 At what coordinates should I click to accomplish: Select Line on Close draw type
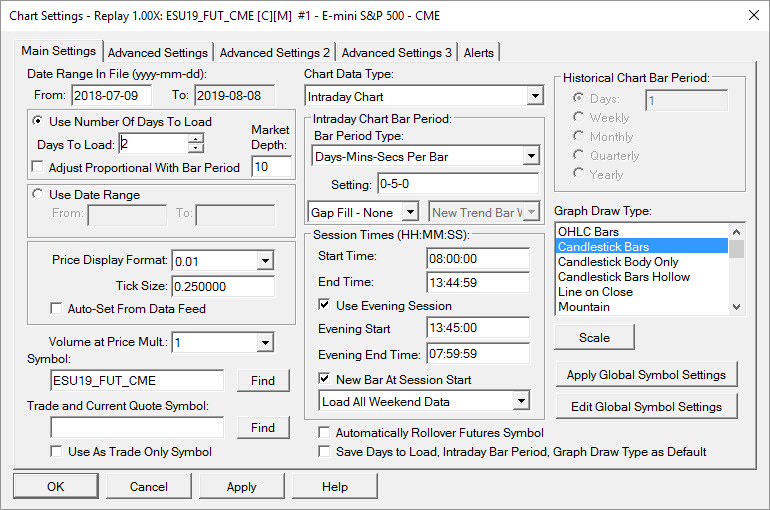[x=642, y=292]
